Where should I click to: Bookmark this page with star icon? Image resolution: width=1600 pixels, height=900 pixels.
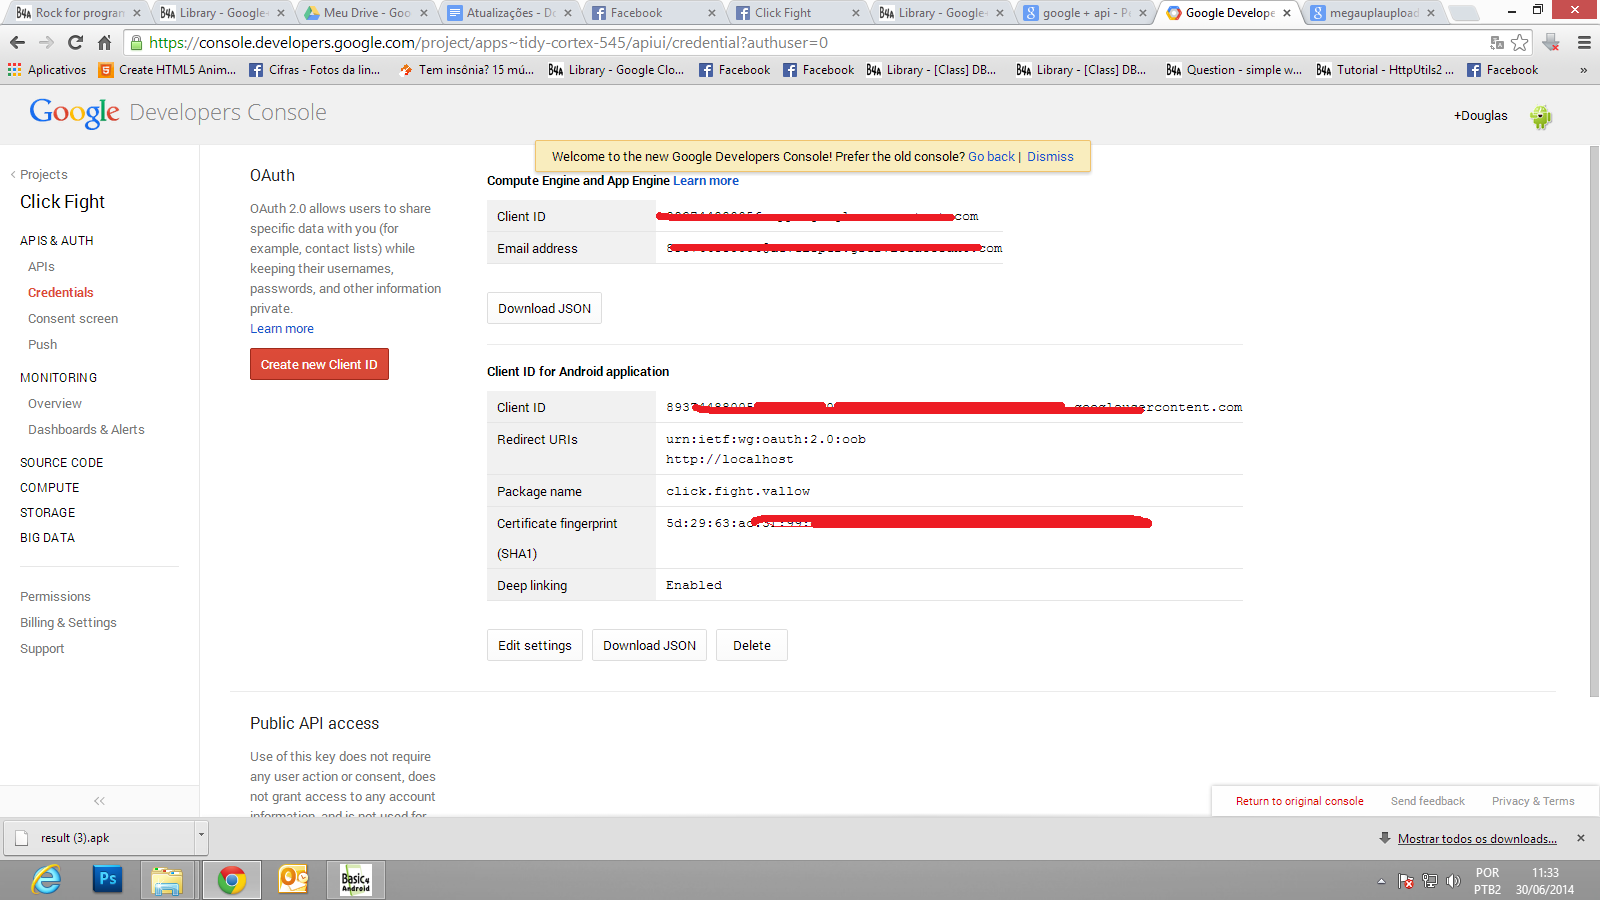(x=1520, y=43)
